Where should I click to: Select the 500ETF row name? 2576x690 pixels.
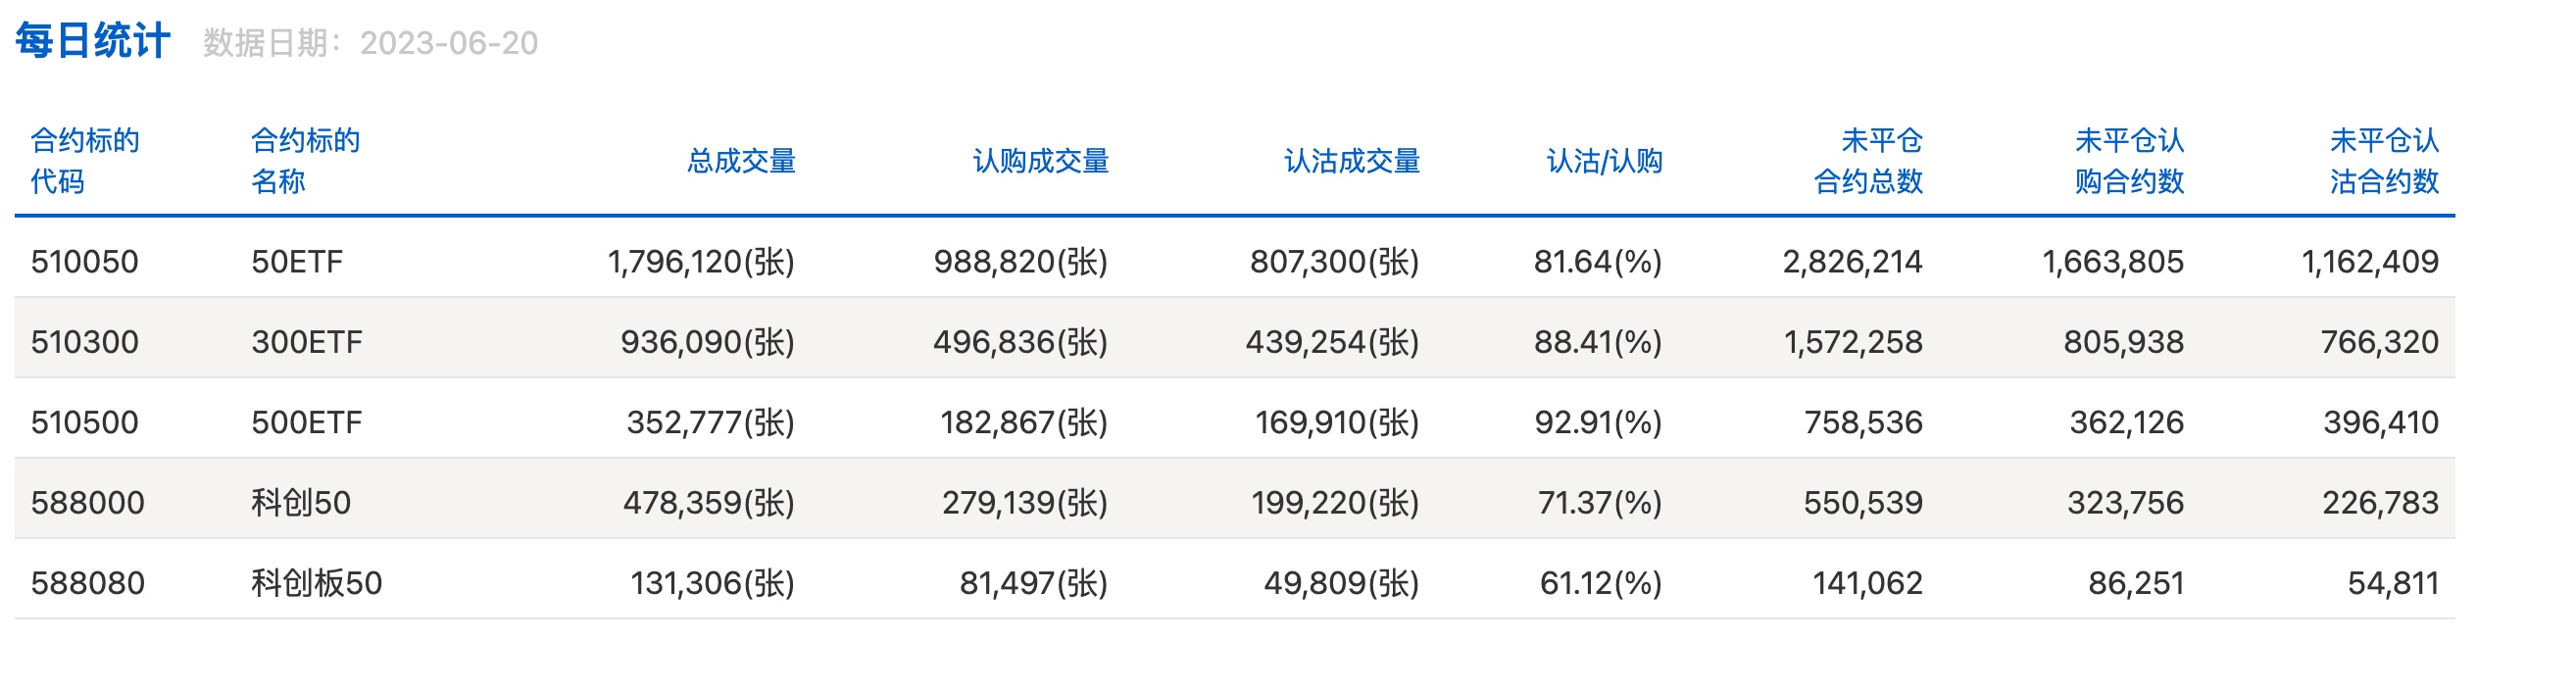click(307, 422)
